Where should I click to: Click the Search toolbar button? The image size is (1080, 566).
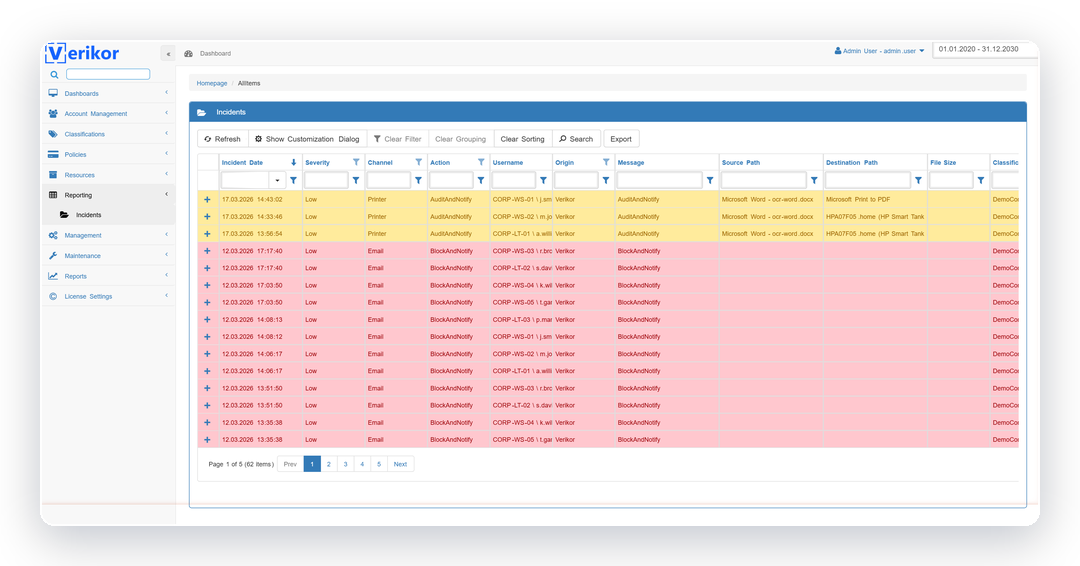tap(576, 139)
